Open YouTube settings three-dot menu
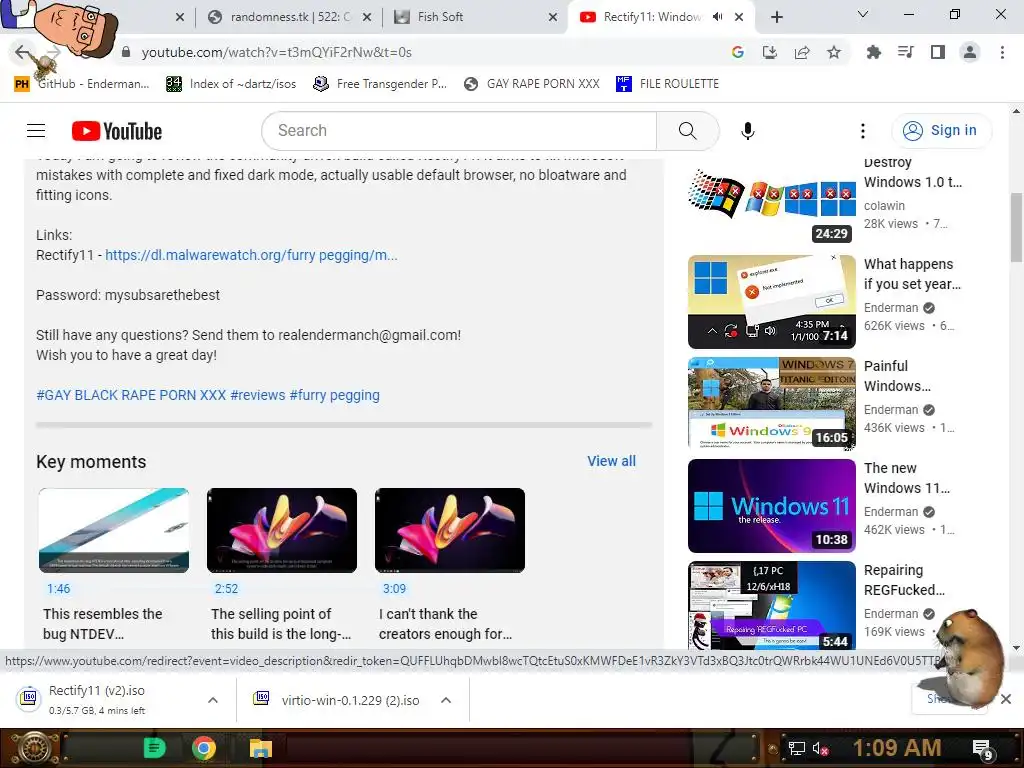The height and width of the screenshot is (768, 1024). point(863,131)
